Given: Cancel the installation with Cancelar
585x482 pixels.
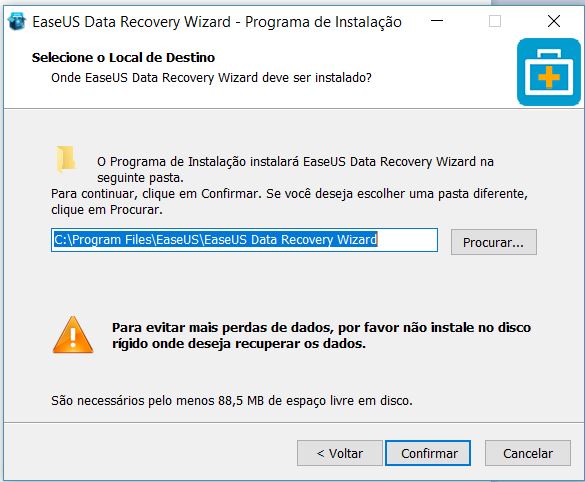Looking at the screenshot, I should (528, 453).
